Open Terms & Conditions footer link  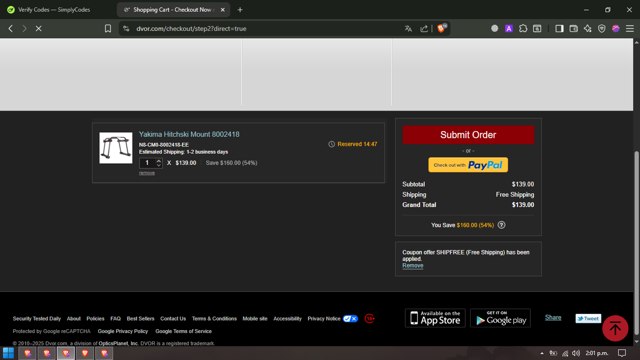pyautogui.click(x=214, y=319)
